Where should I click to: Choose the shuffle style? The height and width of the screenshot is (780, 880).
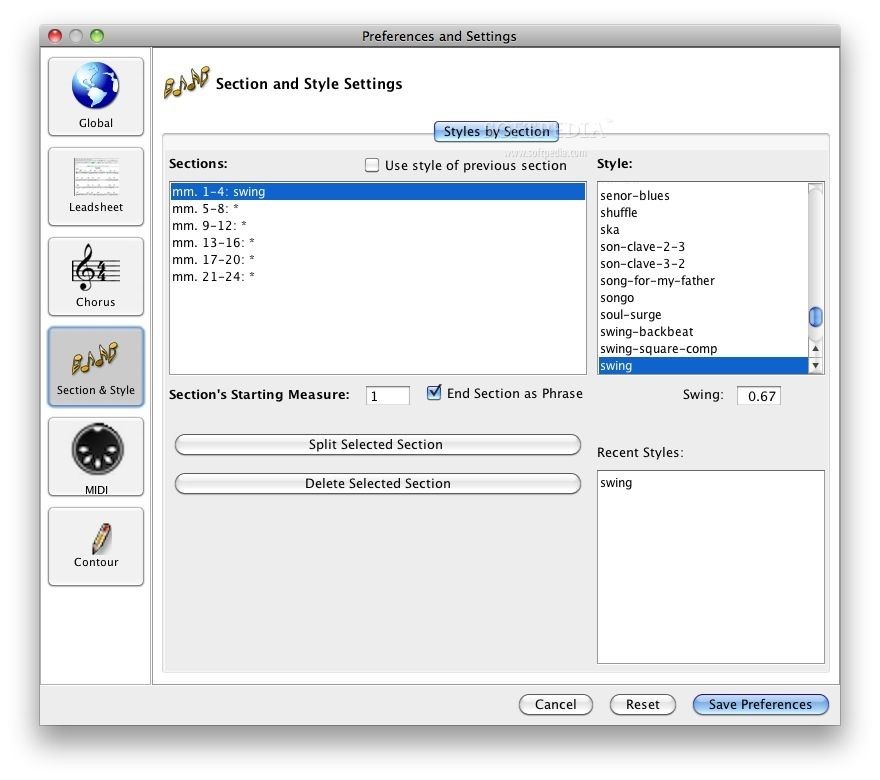click(618, 213)
